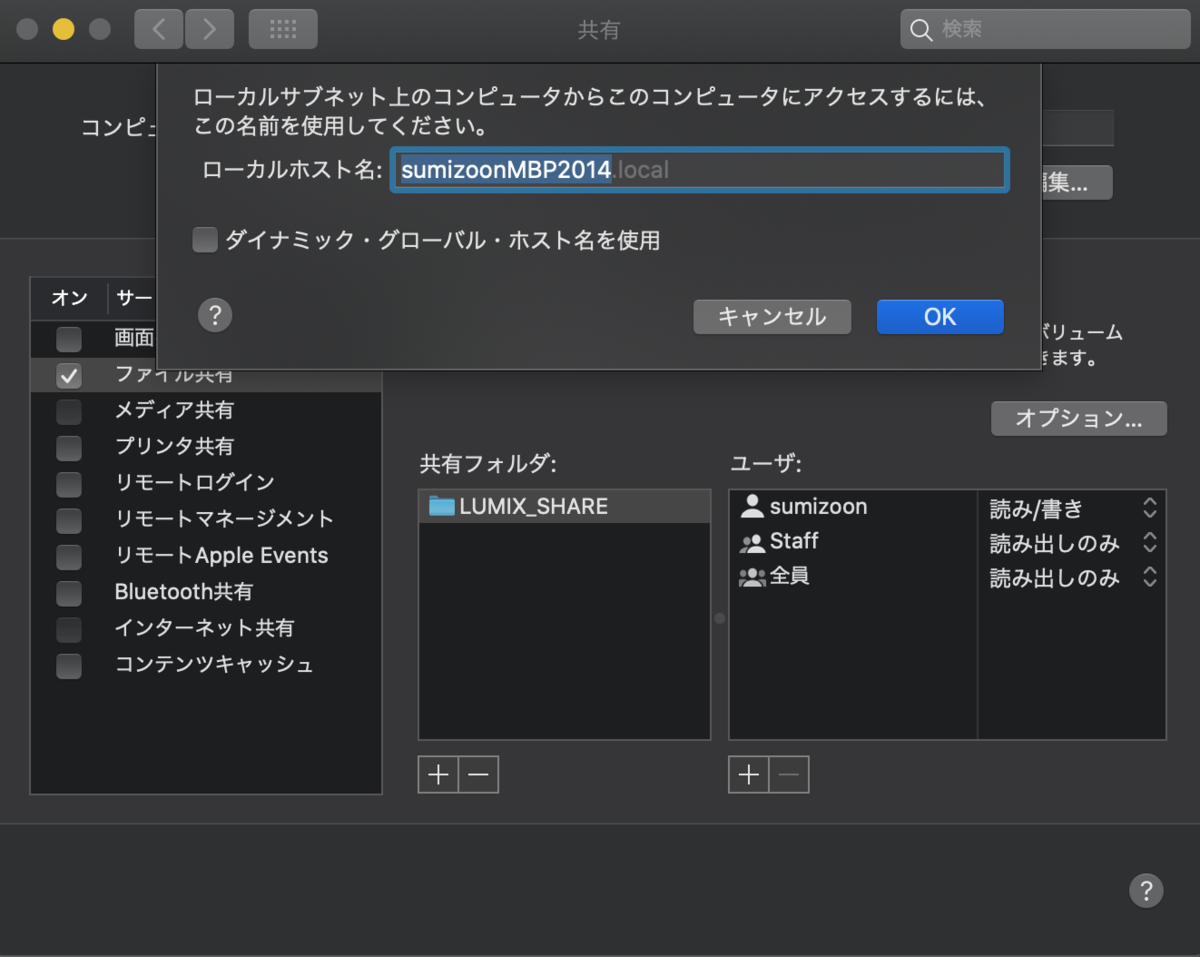Disable ファイル共有 service checkbox
This screenshot has width=1200, height=957.
point(68,375)
